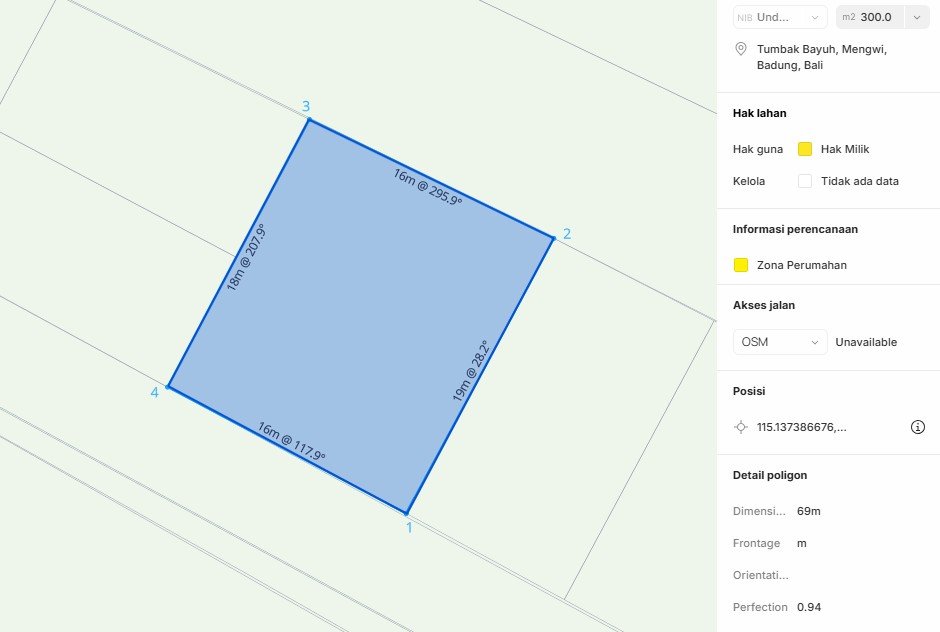
Task: Select polygon vertex 4 on the map
Action: [x=168, y=387]
